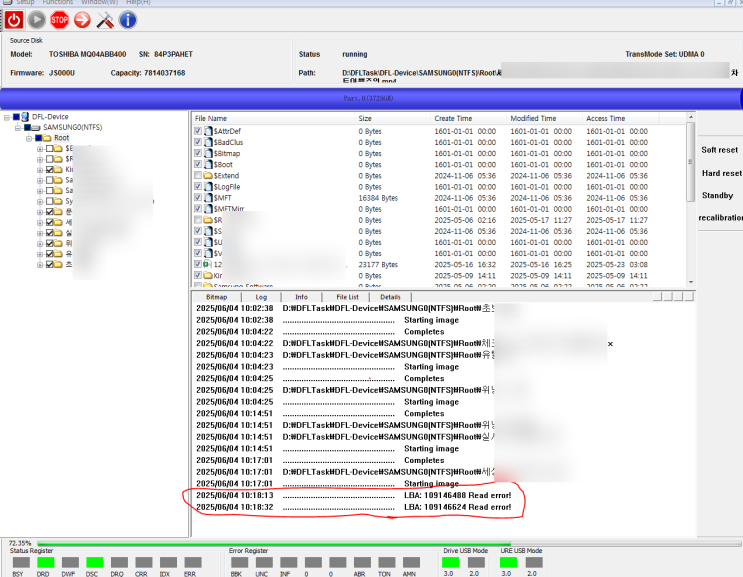
Task: Toggle the $BadClus file checkbox
Action: click(198, 142)
